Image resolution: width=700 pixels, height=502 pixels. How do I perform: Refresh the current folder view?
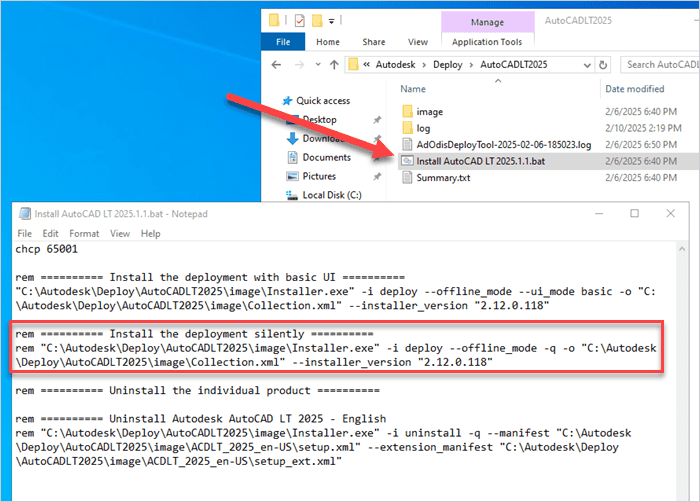pyautogui.click(x=603, y=65)
